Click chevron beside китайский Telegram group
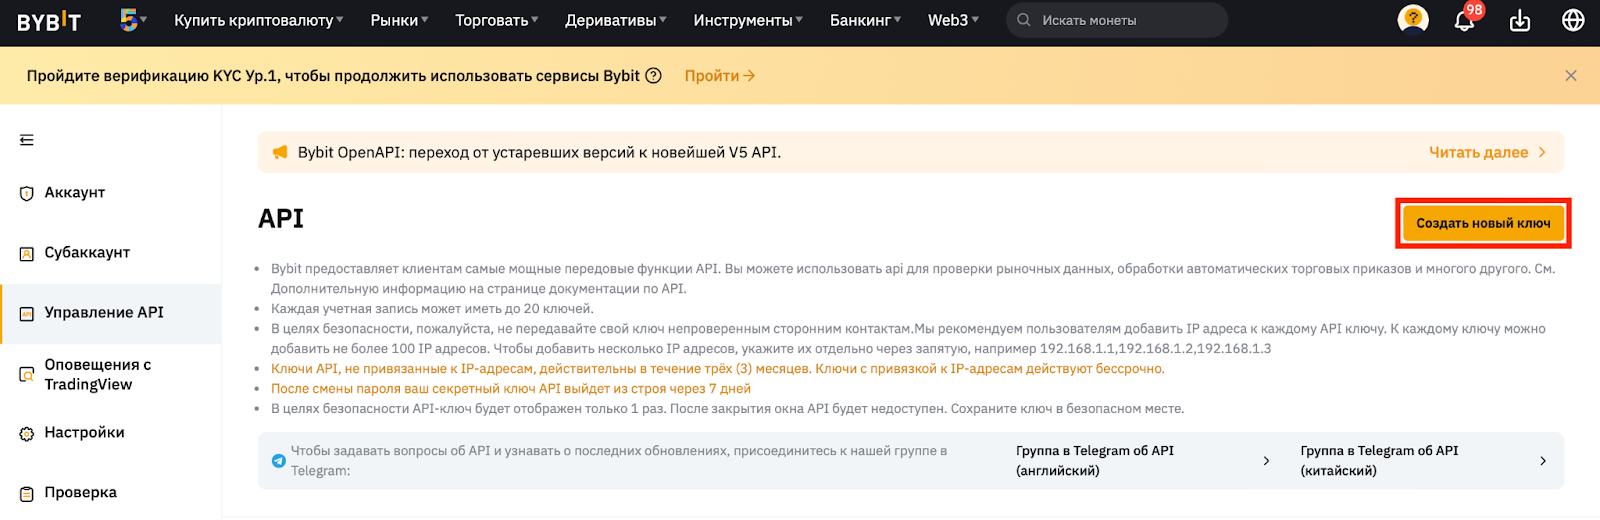The height and width of the screenshot is (520, 1600). [x=1543, y=461]
